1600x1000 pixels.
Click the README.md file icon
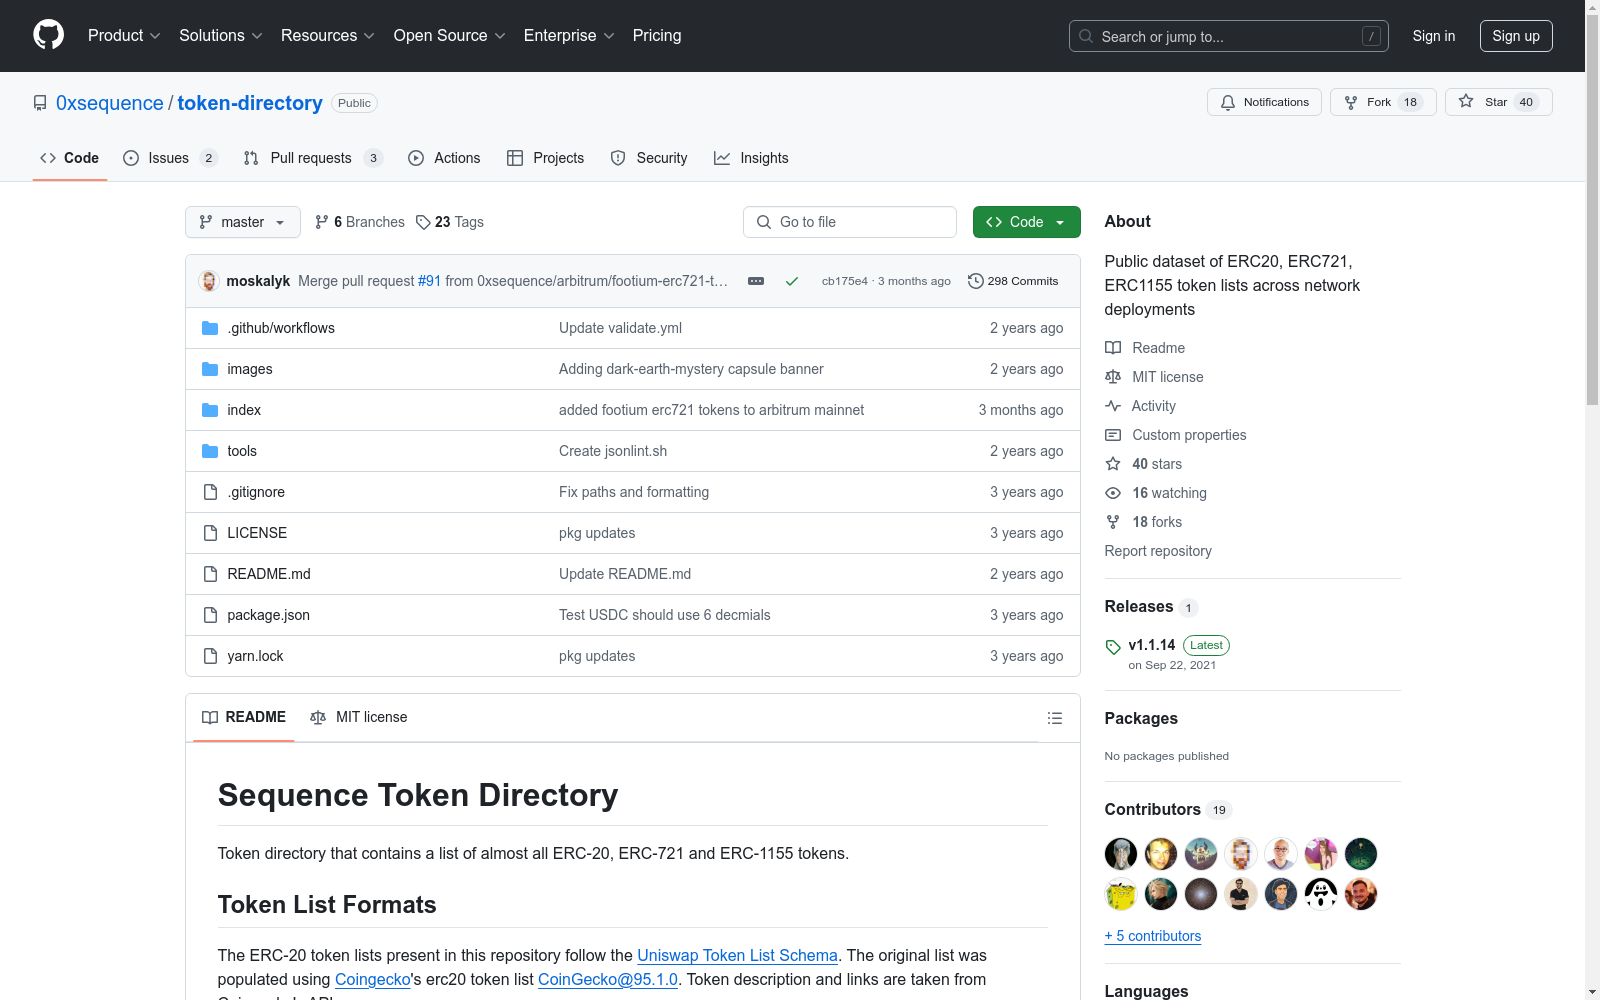click(210, 574)
